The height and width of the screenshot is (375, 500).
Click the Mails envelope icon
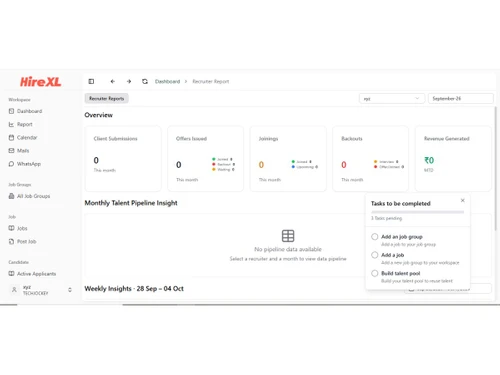[11, 151]
